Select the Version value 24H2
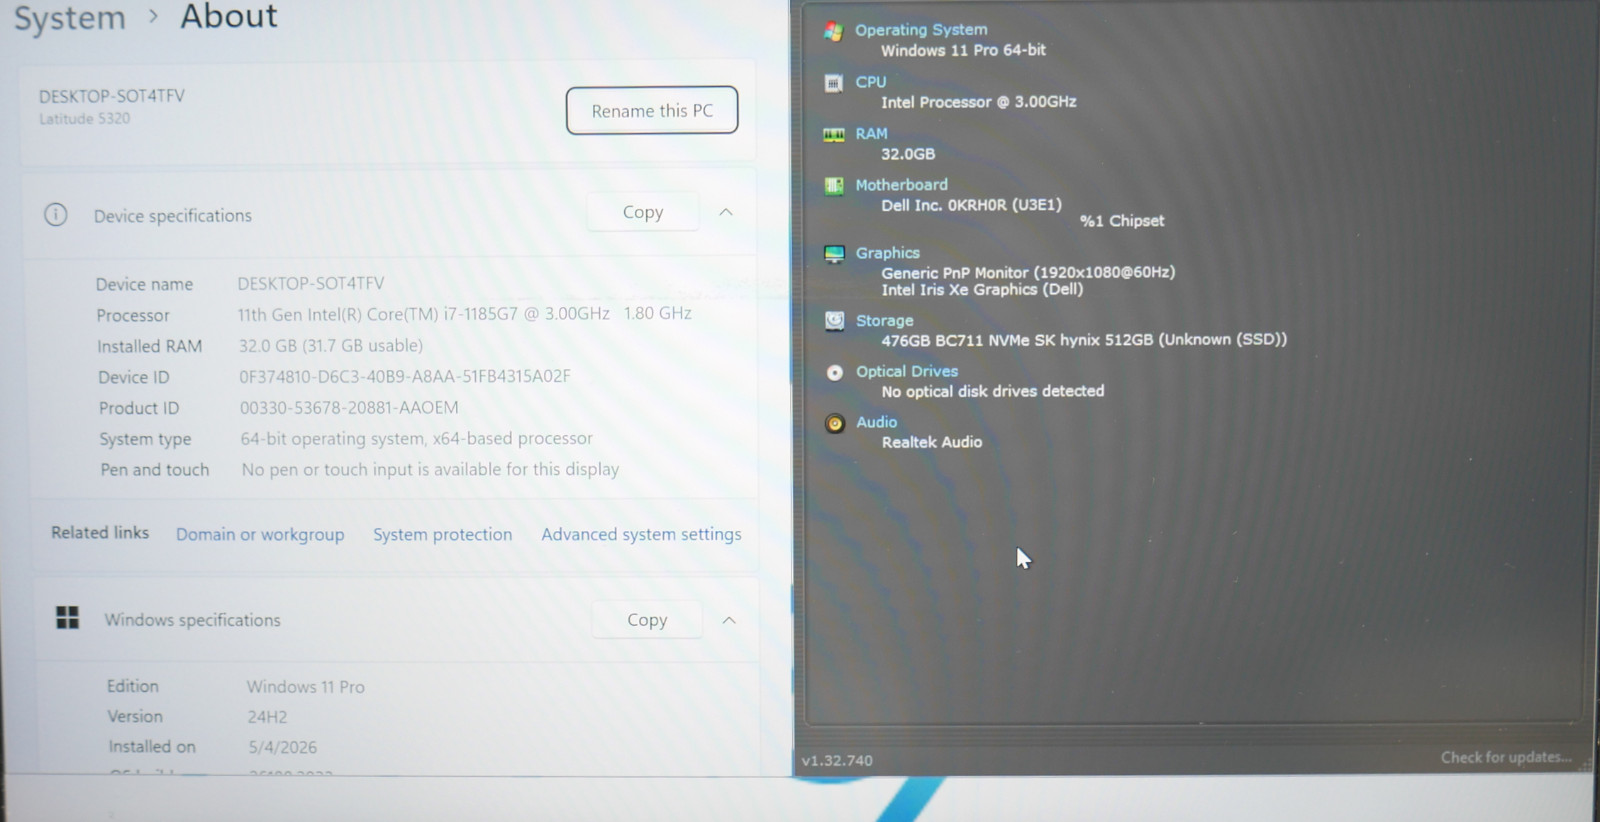Image resolution: width=1600 pixels, height=822 pixels. [267, 717]
